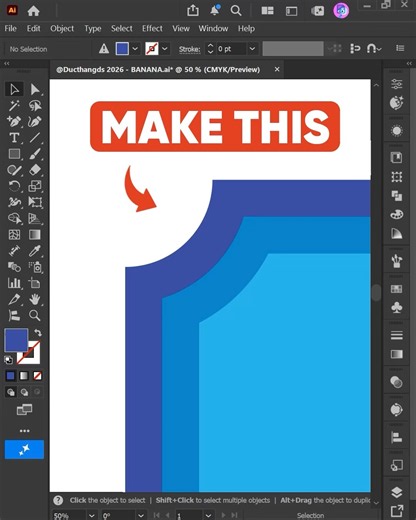Select the Free Transform tool

click(35, 202)
